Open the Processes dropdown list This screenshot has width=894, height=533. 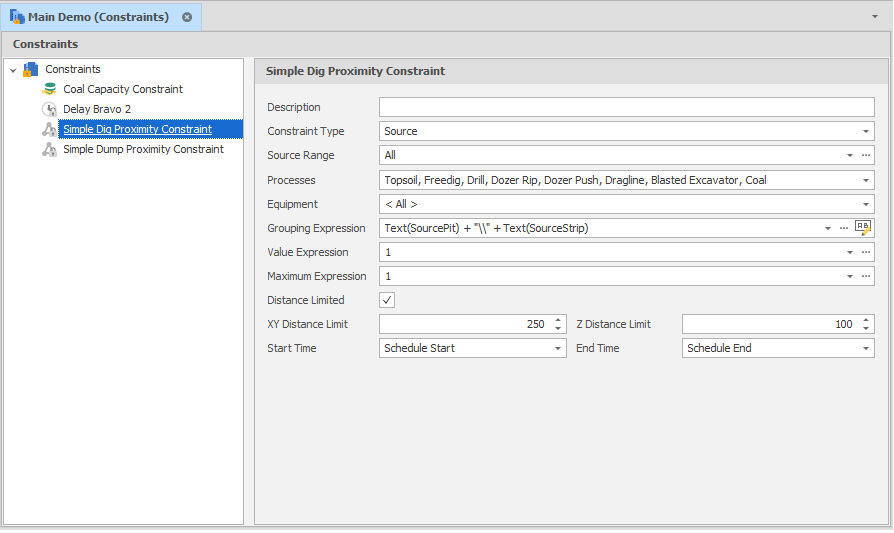coord(866,180)
